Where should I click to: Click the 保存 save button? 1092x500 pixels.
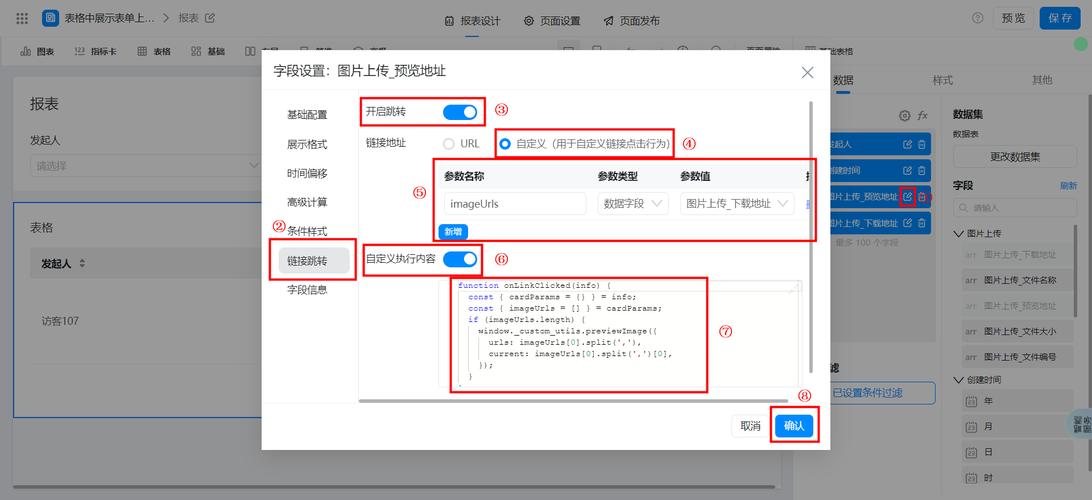click(x=1060, y=18)
